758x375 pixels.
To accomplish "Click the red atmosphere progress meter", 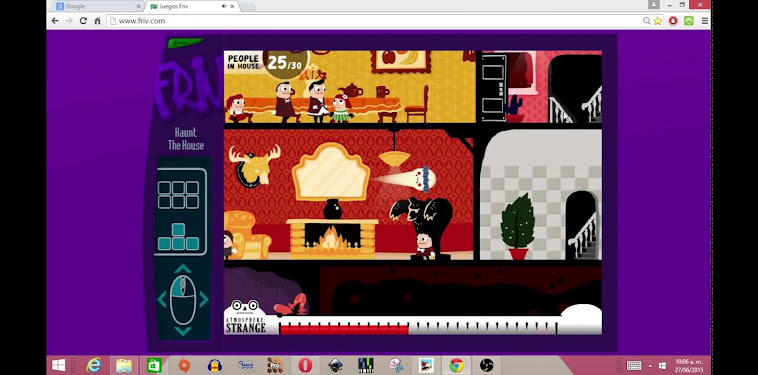I will click(x=344, y=329).
